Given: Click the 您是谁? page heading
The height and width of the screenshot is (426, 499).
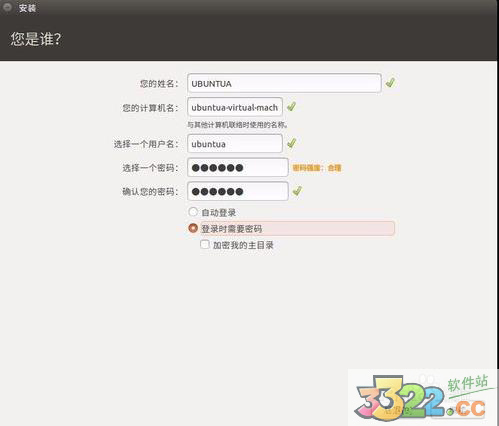Looking at the screenshot, I should (36, 39).
